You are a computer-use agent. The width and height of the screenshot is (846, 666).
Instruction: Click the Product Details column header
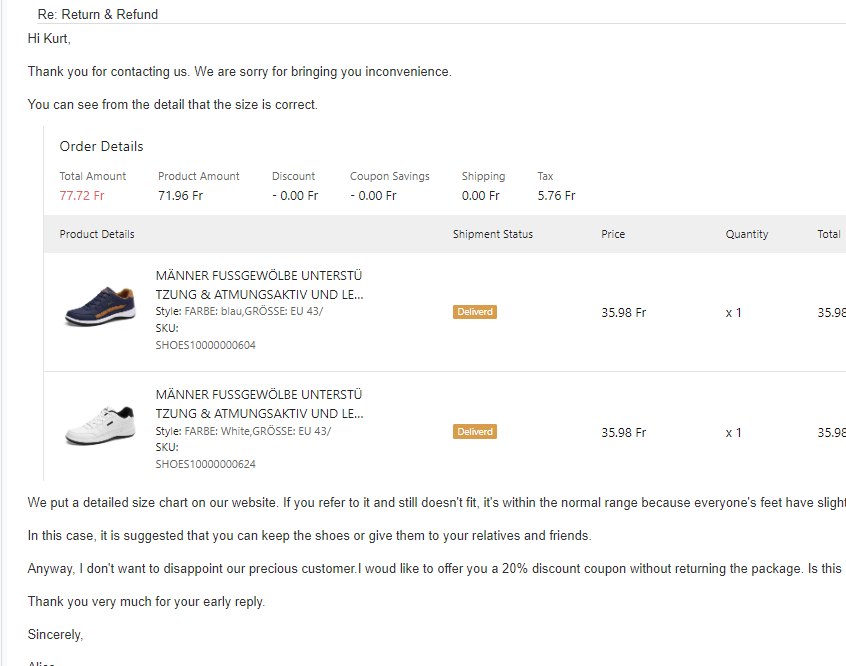coord(97,234)
